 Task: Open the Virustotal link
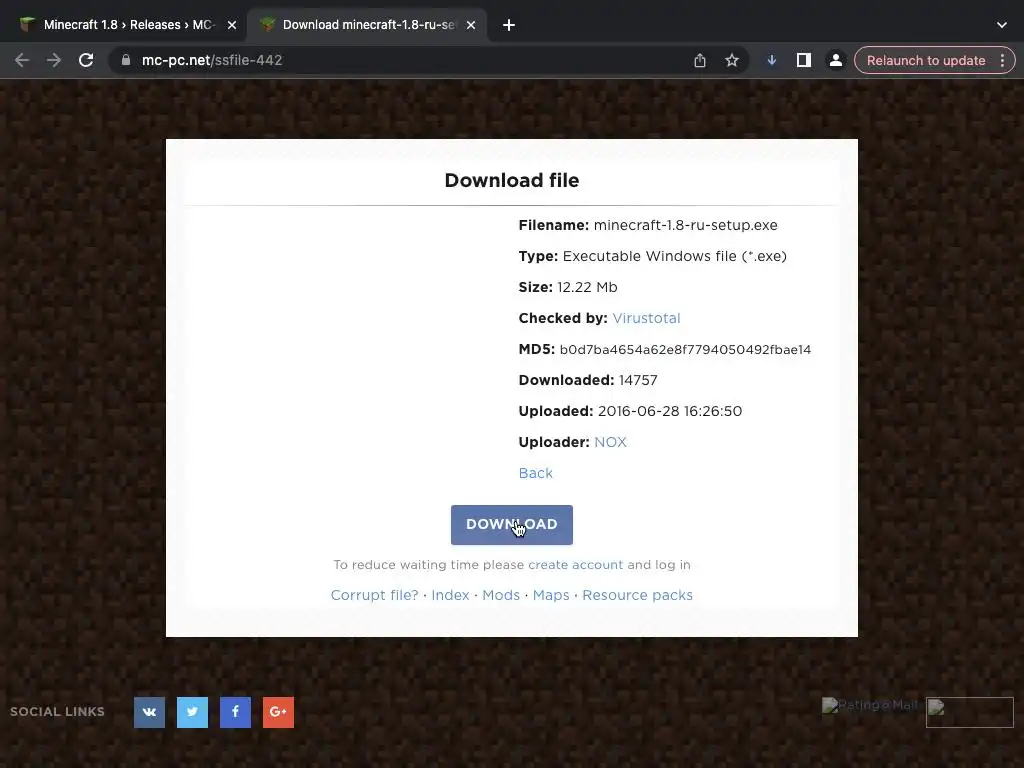point(646,318)
